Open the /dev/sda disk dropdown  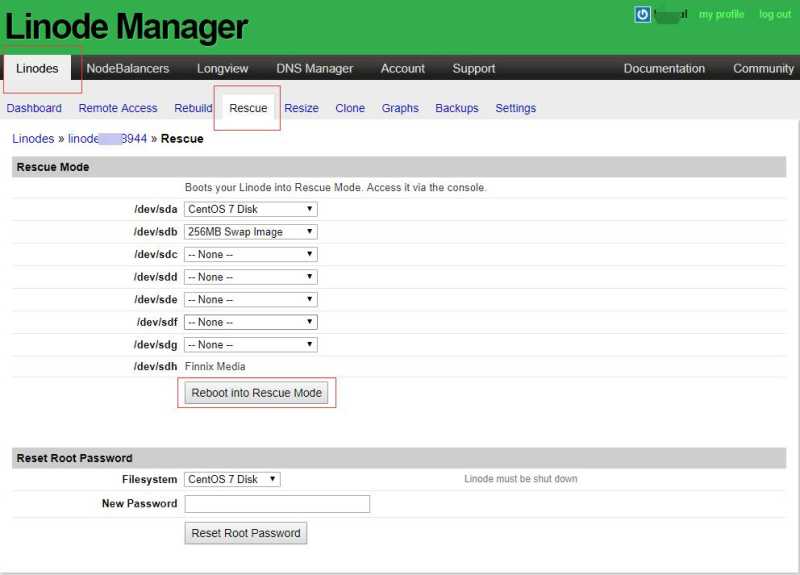(x=251, y=209)
